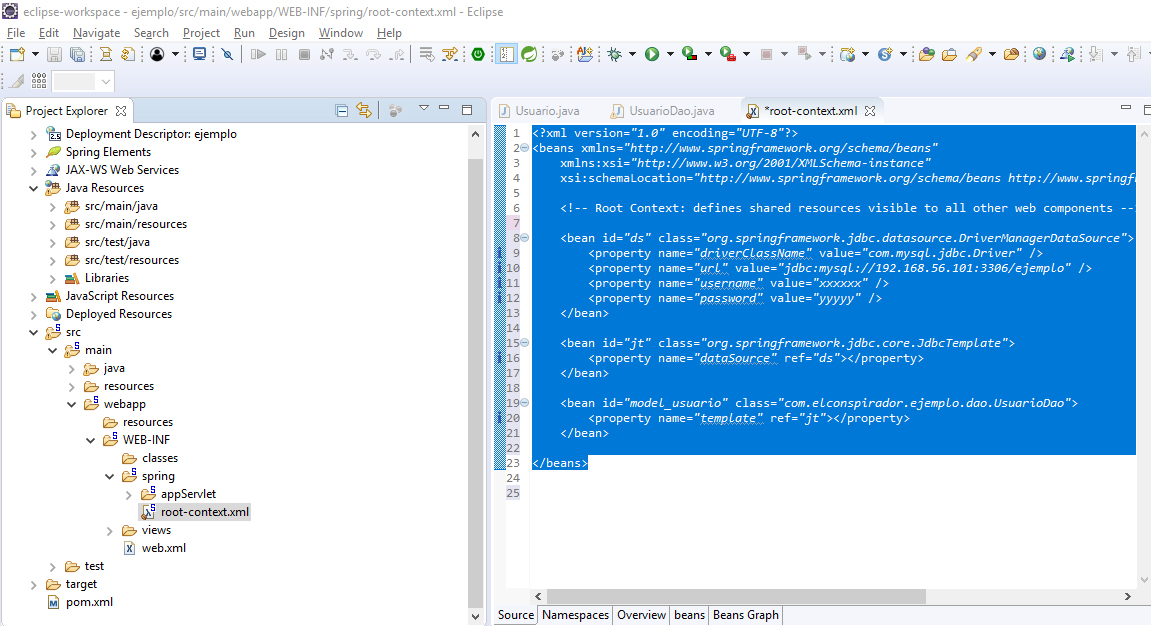The height and width of the screenshot is (626, 1151).
Task: Switch to the Overview bottom tab
Action: click(x=642, y=615)
